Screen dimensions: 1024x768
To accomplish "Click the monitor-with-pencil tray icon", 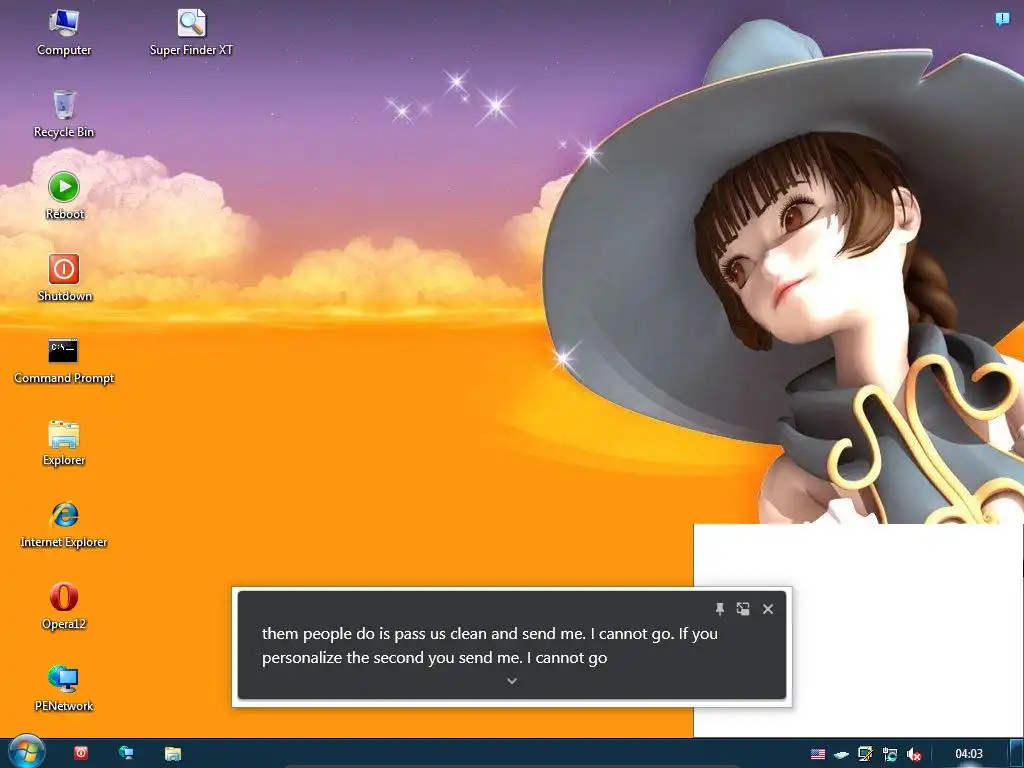I will tap(865, 754).
